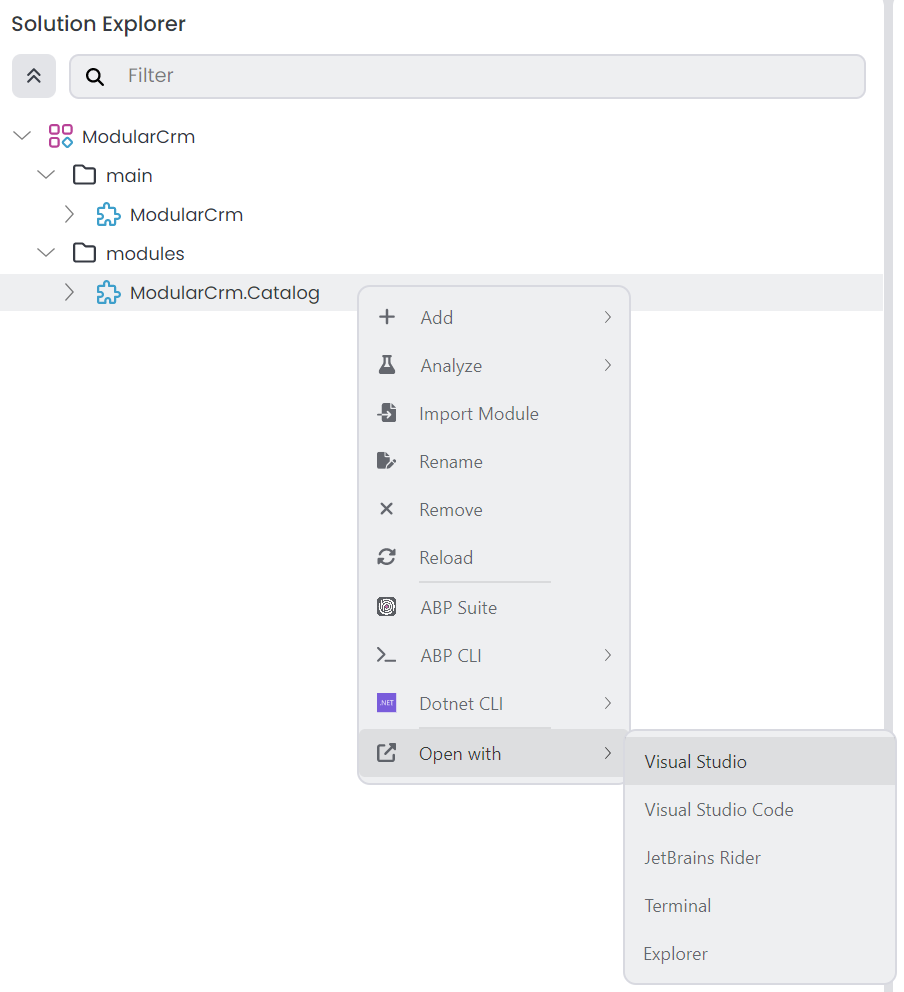The width and height of the screenshot is (904, 992).
Task: Click the puzzle icon beside ModularCrm.Catalog
Action: coord(108,293)
